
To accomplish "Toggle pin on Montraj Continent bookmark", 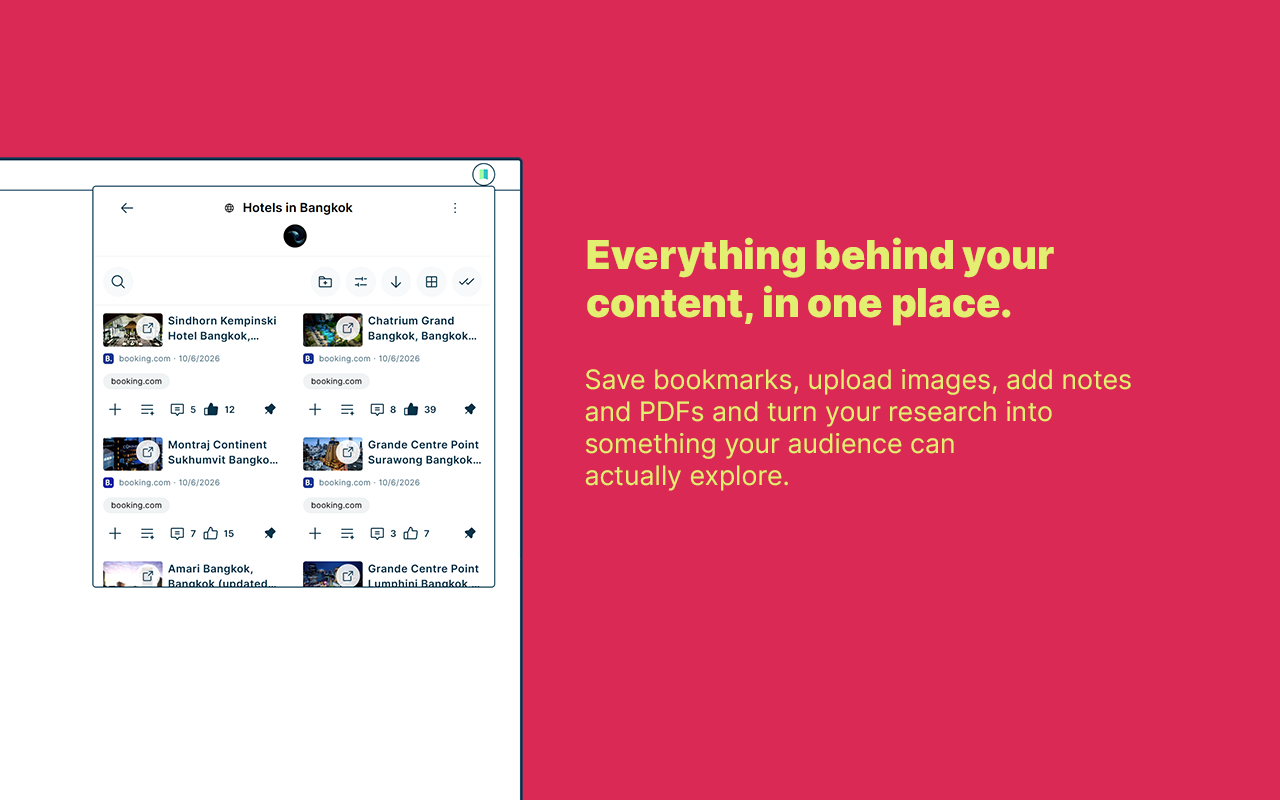I will click(x=270, y=533).
